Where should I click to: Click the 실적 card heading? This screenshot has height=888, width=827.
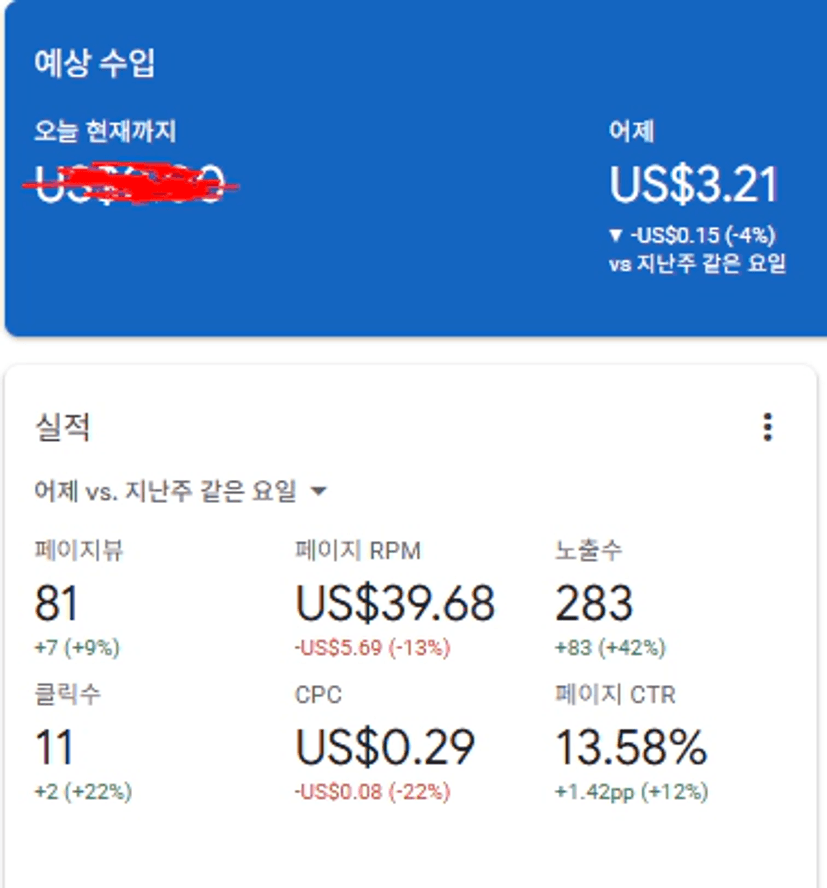(x=62, y=428)
